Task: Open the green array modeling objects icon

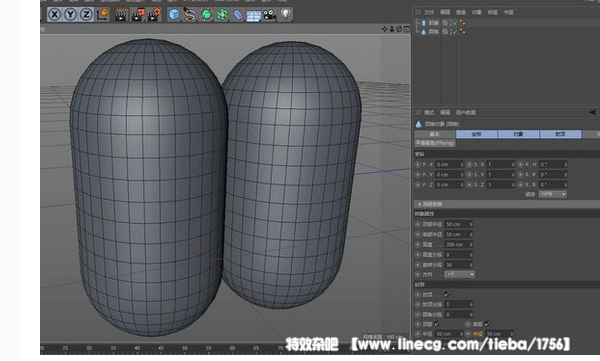Action: [x=222, y=15]
